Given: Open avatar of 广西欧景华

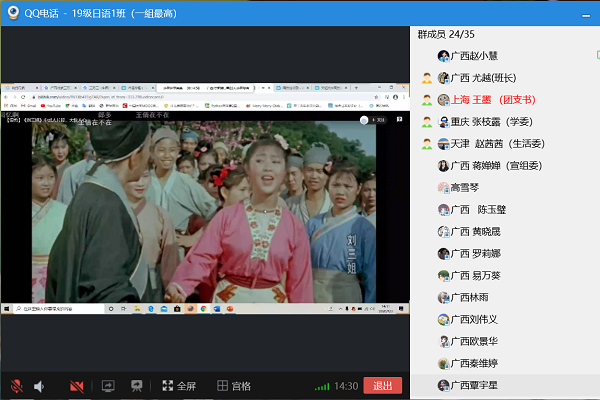Looking at the screenshot, I should point(443,341).
